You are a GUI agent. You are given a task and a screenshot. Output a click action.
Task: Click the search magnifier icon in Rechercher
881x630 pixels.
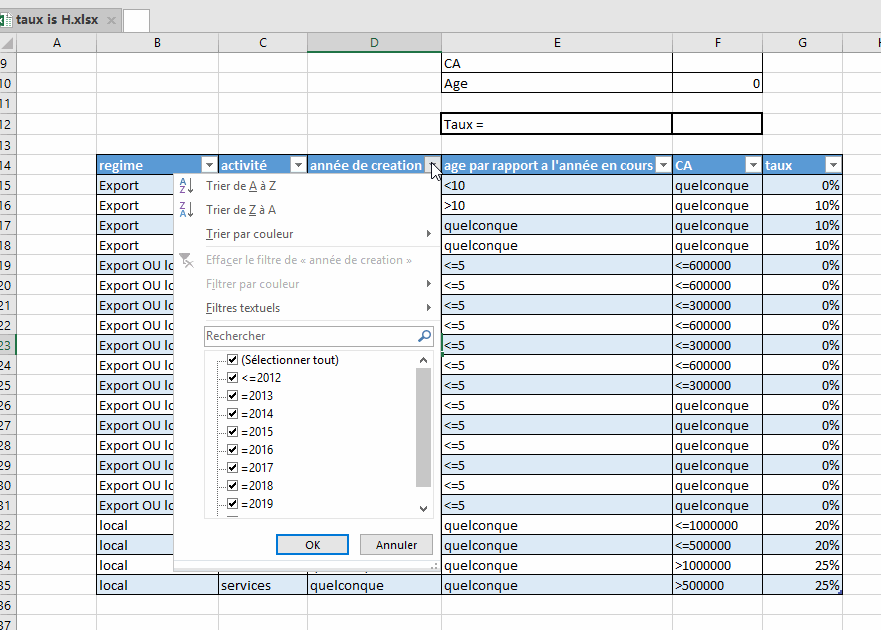coord(424,337)
